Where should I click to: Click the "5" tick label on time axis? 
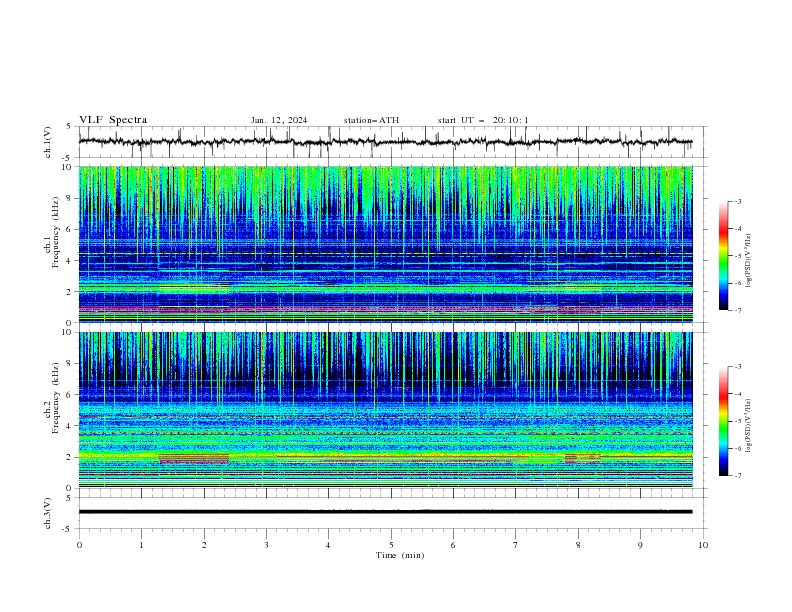(391, 545)
